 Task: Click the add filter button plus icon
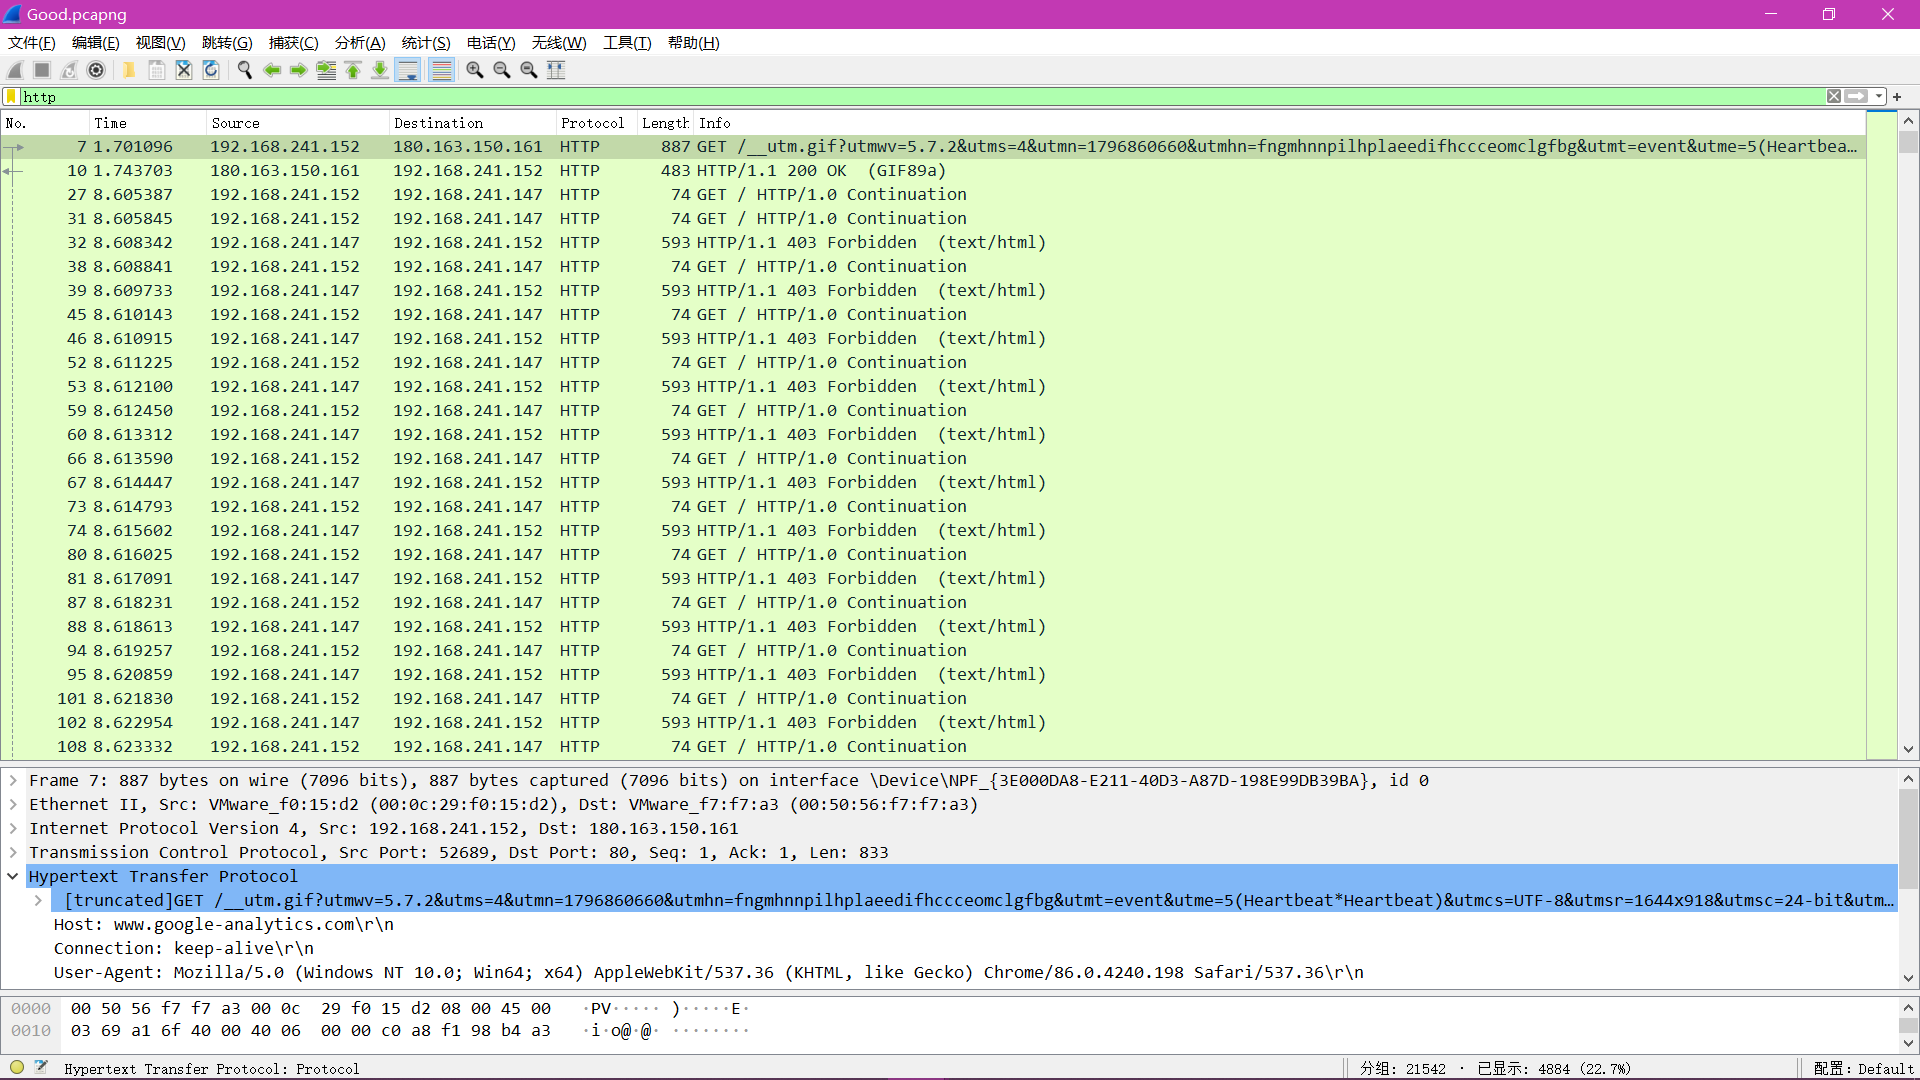click(x=1897, y=97)
